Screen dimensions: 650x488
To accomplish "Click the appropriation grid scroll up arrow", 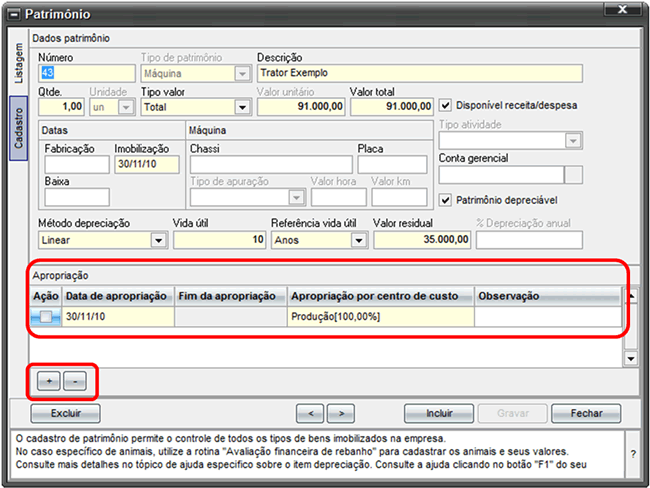I will [631, 296].
